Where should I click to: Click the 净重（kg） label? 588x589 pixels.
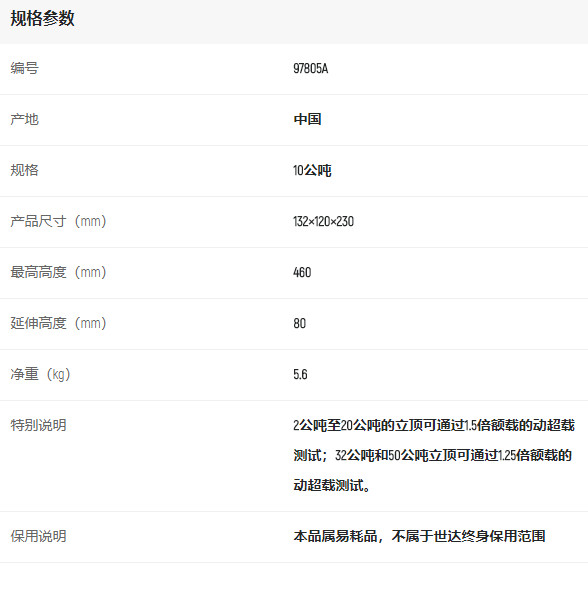tap(41, 374)
